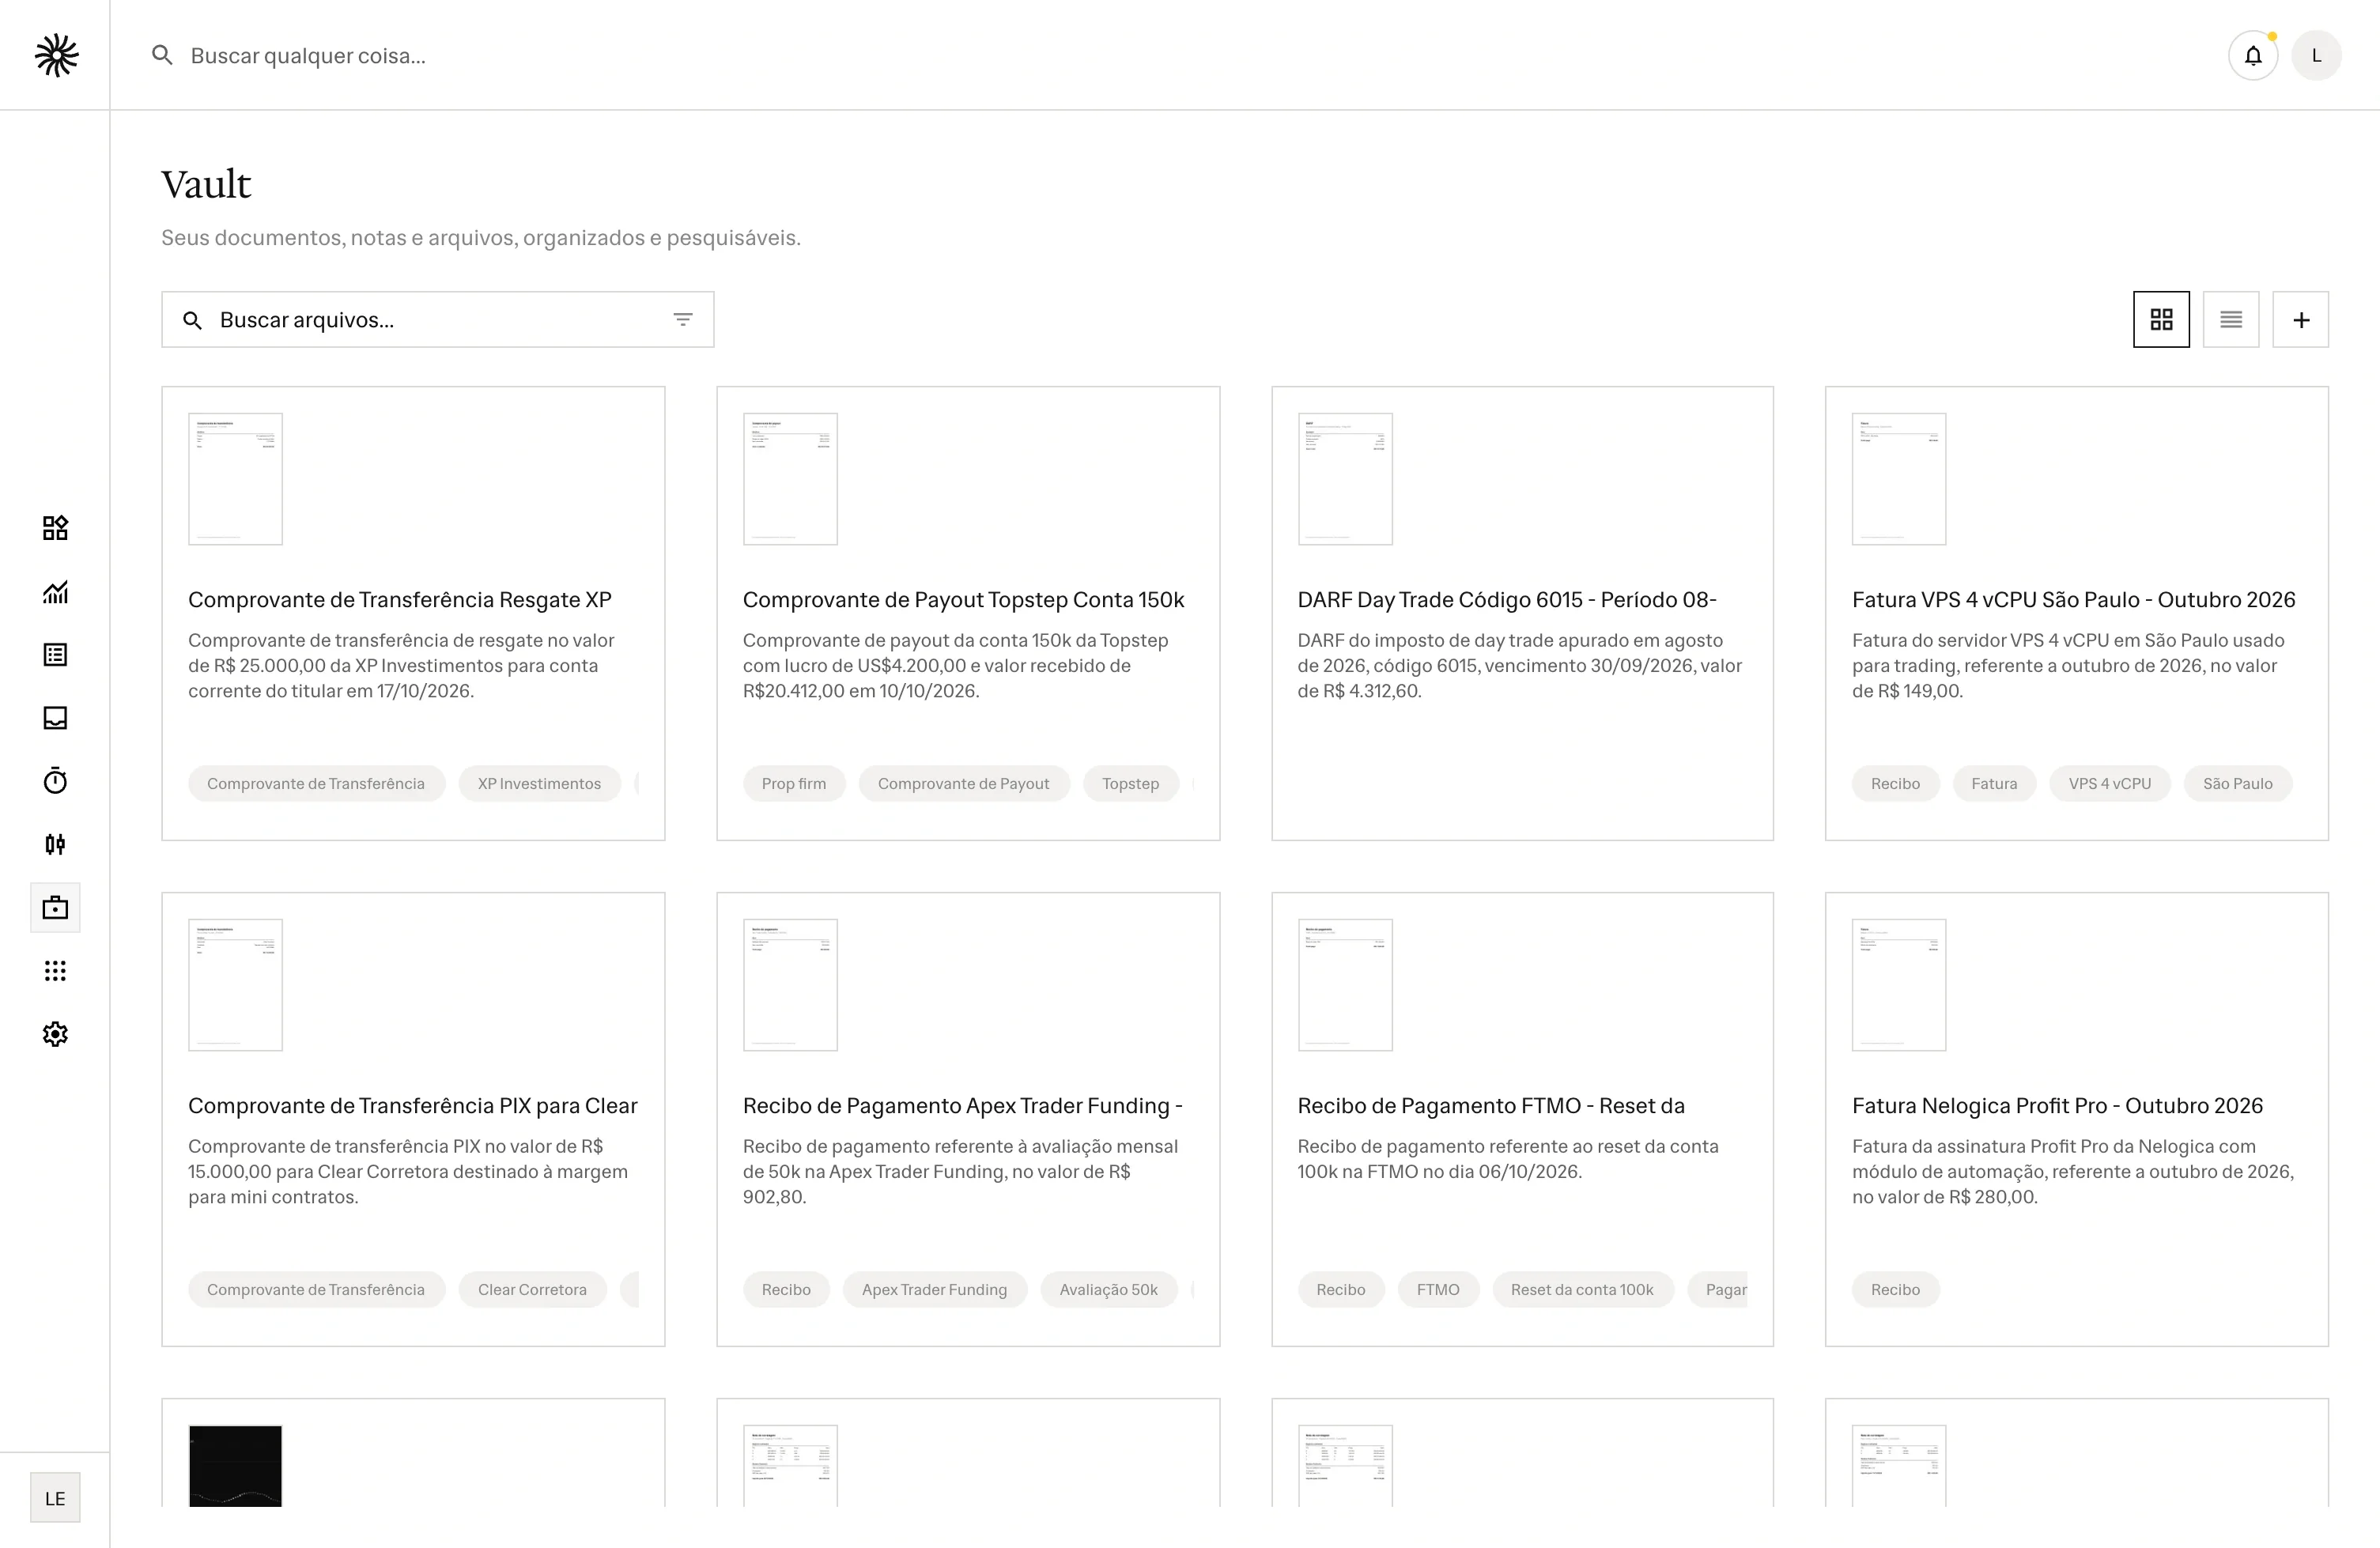Open DARF Day Trade Código 6015 title
This screenshot has width=2380, height=1548.
point(1506,600)
